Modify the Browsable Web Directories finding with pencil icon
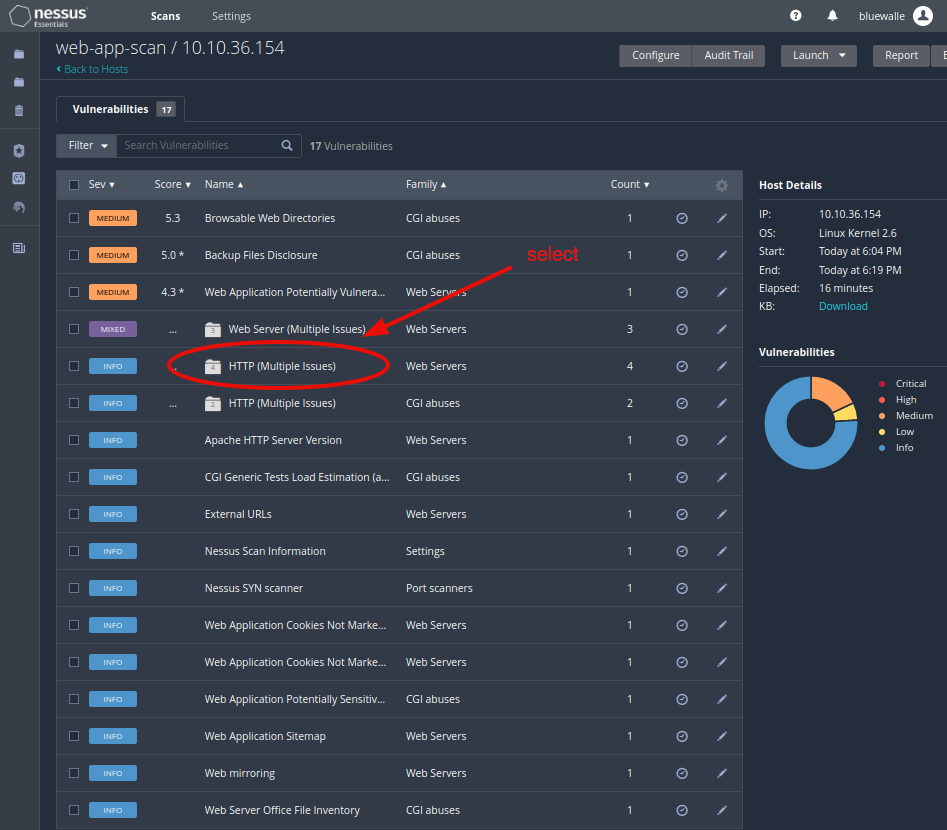Image resolution: width=947 pixels, height=830 pixels. [x=722, y=218]
